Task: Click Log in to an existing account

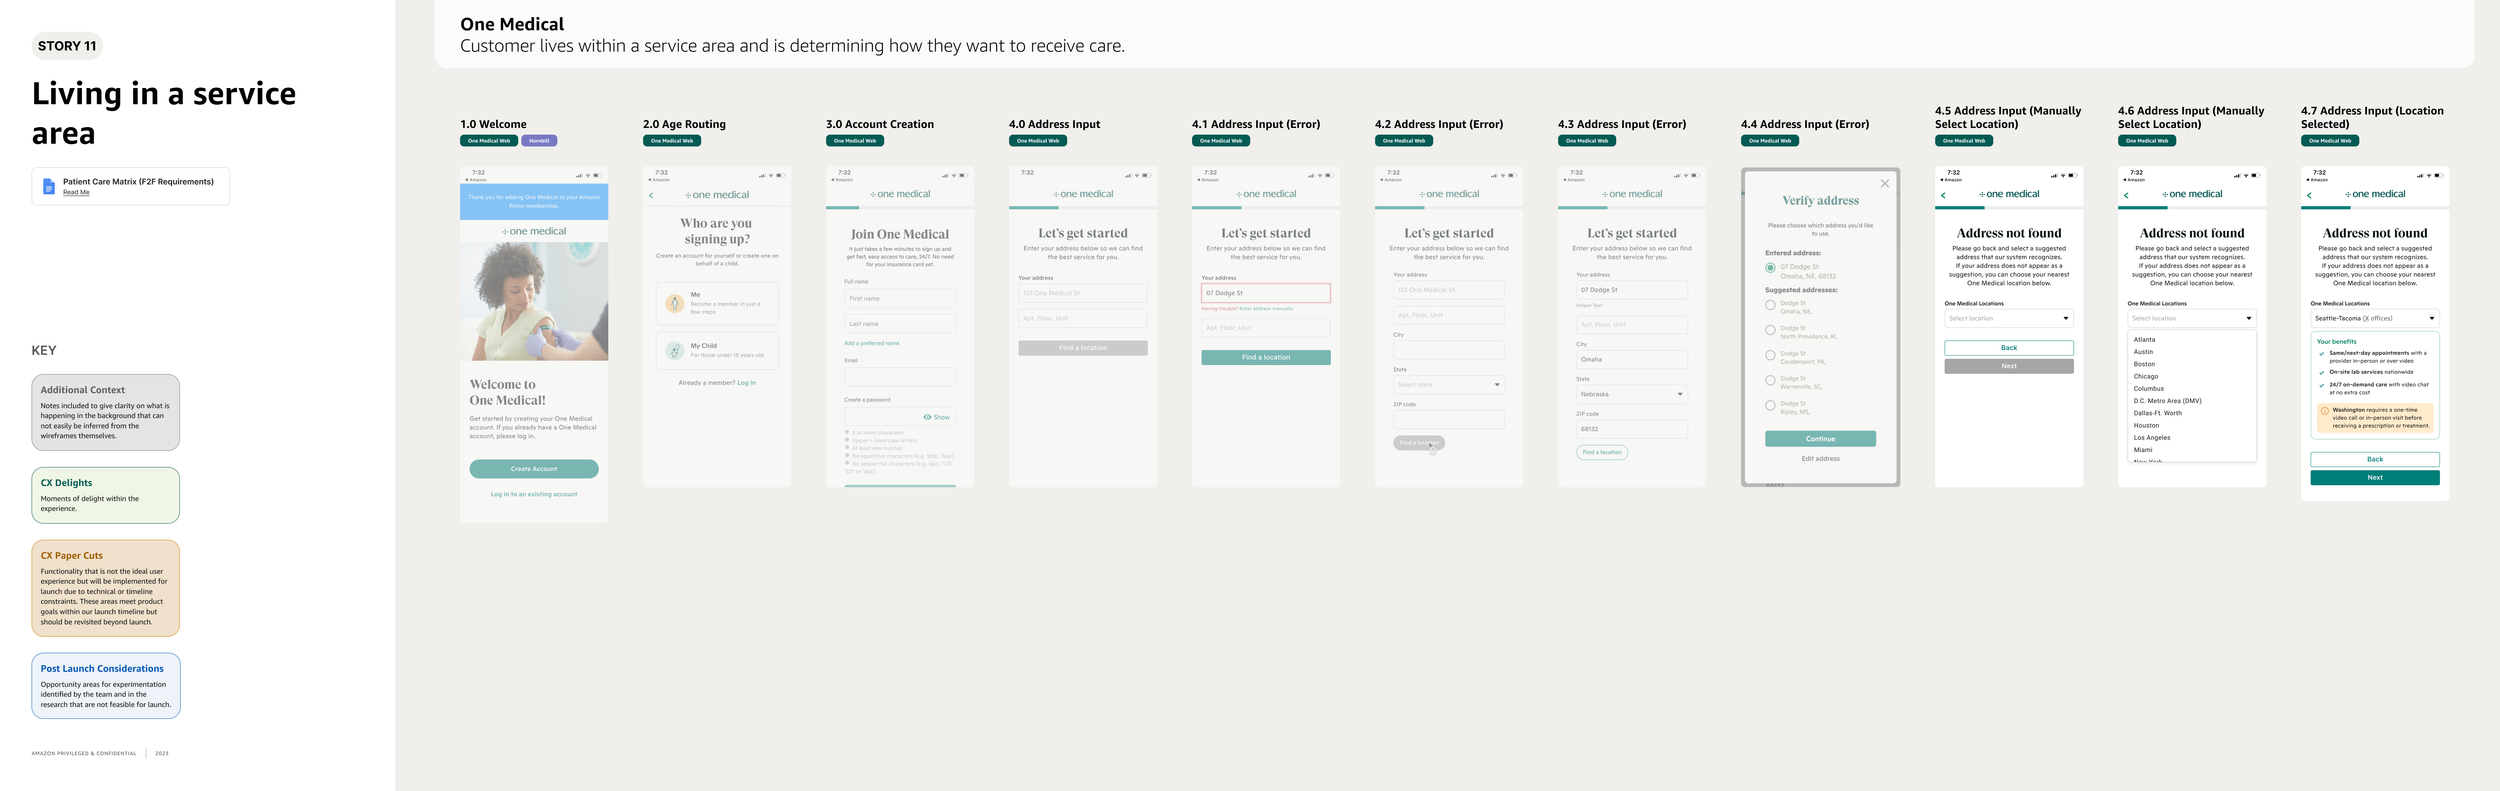Action: (534, 494)
